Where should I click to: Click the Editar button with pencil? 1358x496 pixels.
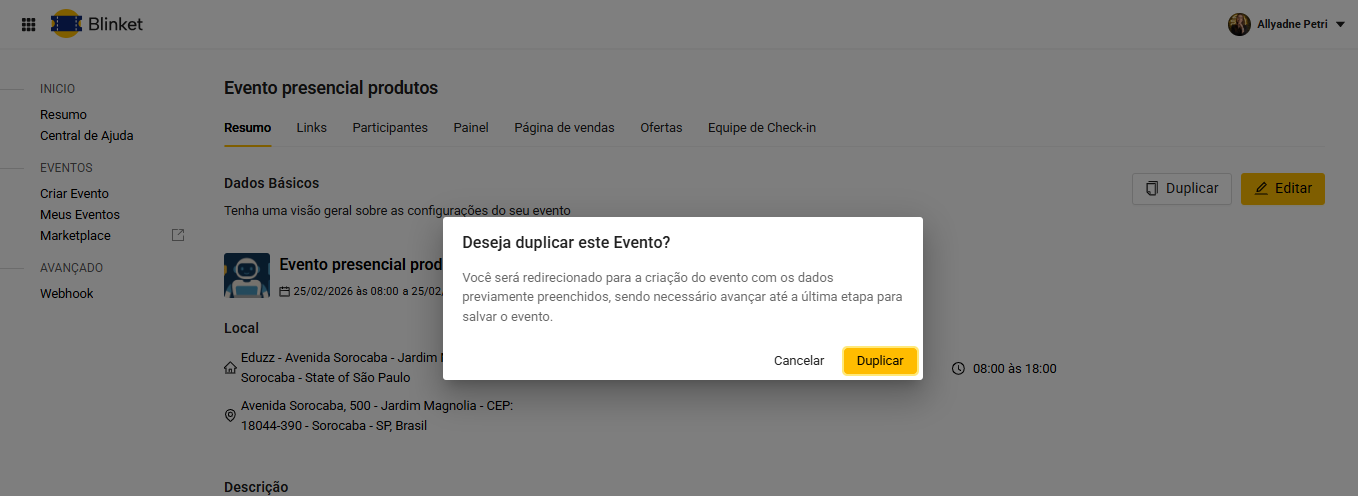click(1282, 189)
